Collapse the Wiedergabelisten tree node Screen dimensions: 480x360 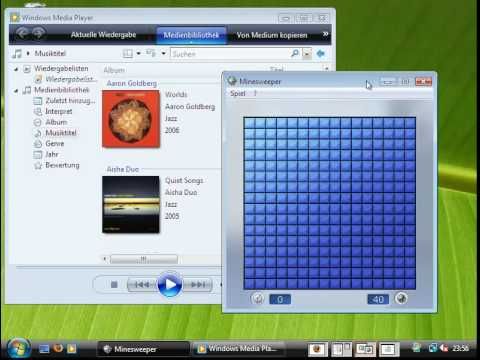(x=16, y=69)
